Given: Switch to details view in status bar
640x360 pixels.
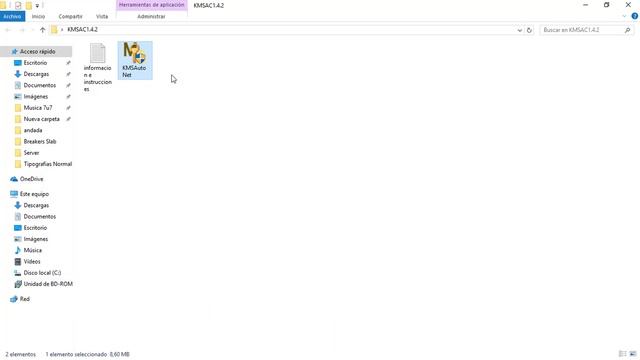Looking at the screenshot, I should pos(623,354).
